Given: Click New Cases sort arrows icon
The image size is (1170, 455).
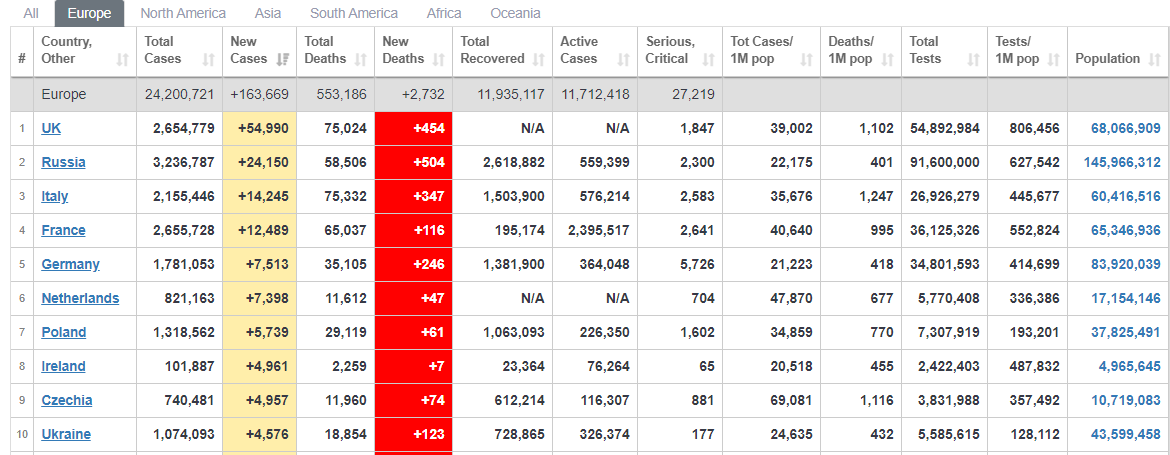Looking at the screenshot, I should tap(283, 60).
